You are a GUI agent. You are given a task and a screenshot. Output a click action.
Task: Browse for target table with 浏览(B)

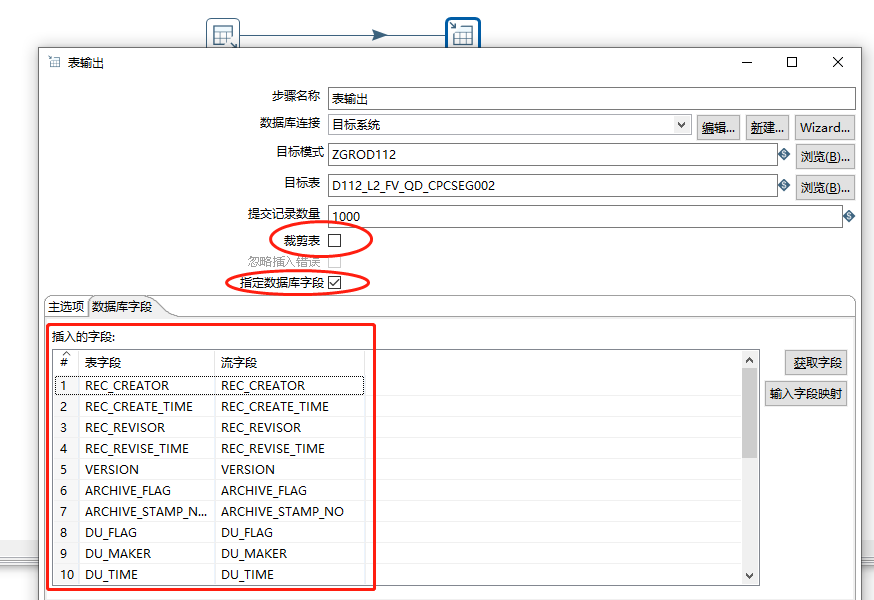coord(825,187)
